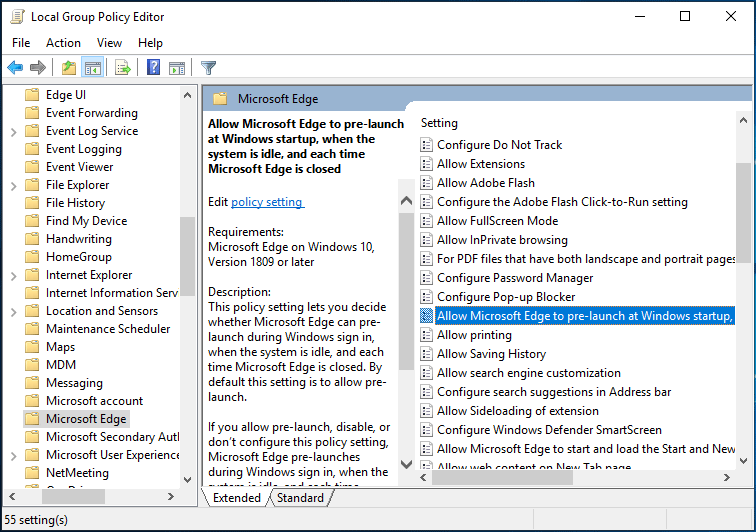Open the Action menu
Screen dimensions: 756x532
click(x=63, y=43)
